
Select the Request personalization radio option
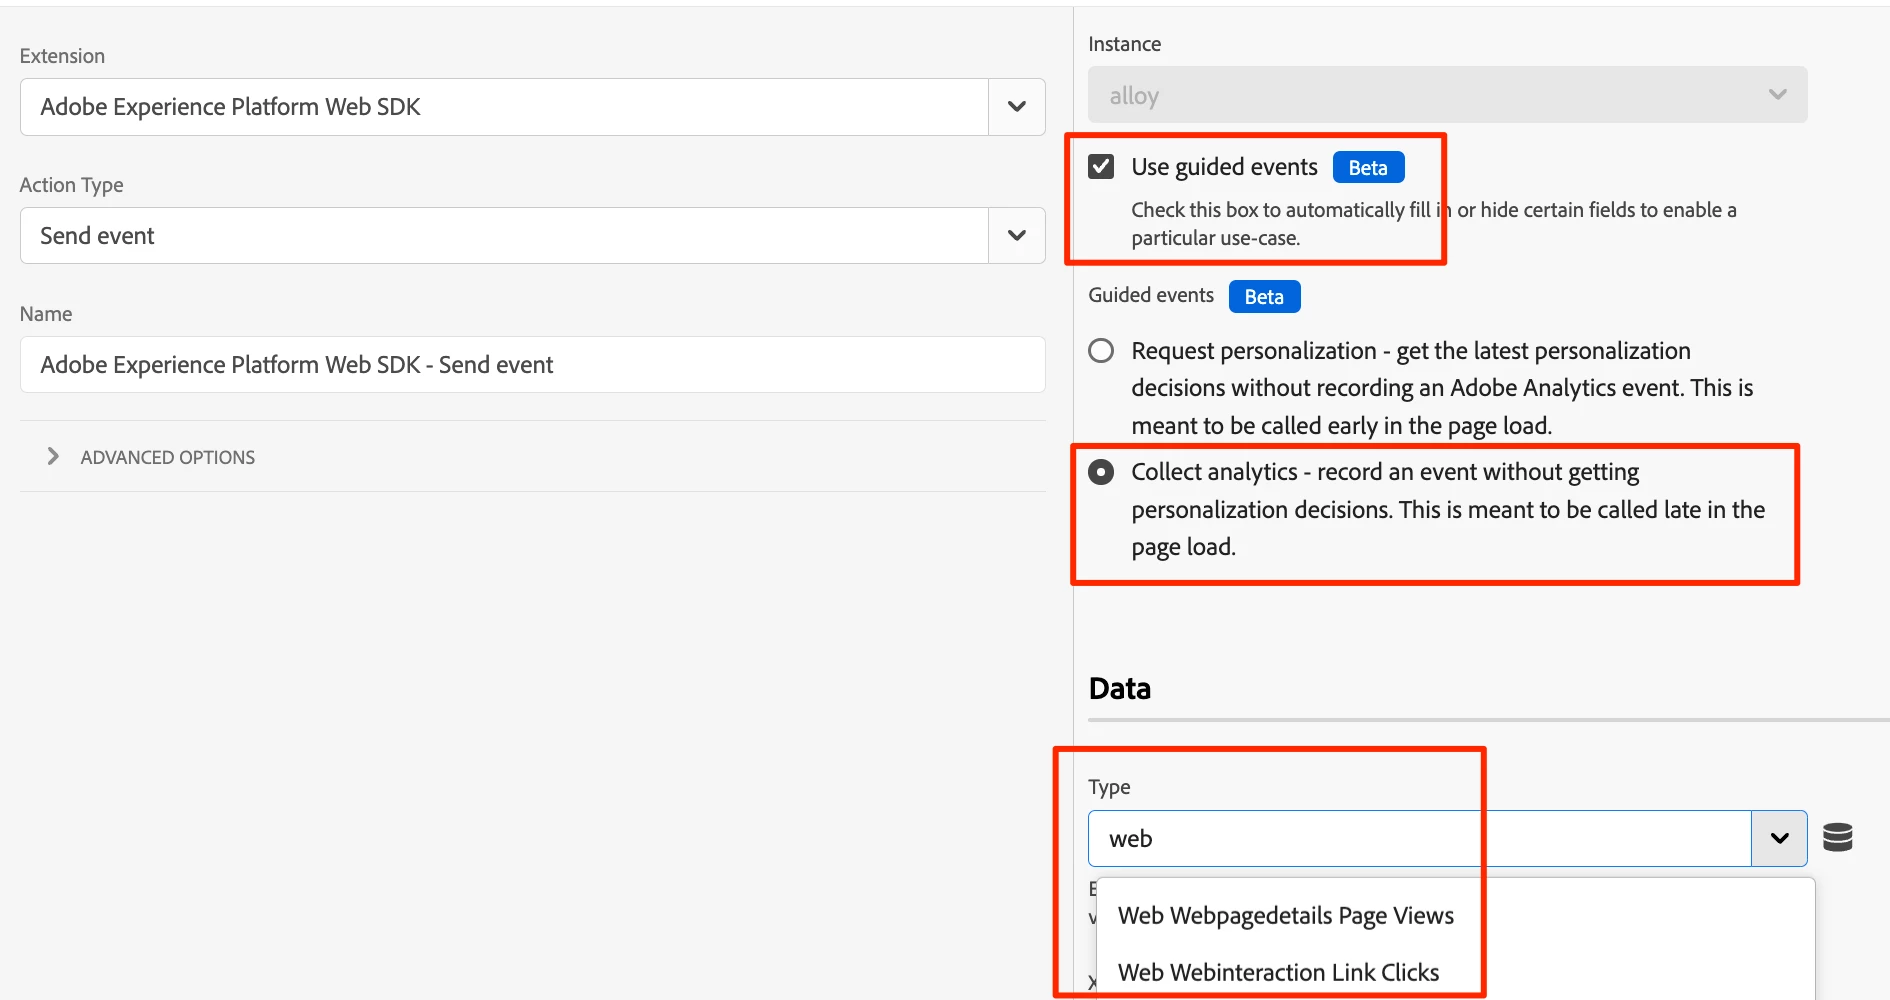(x=1101, y=351)
